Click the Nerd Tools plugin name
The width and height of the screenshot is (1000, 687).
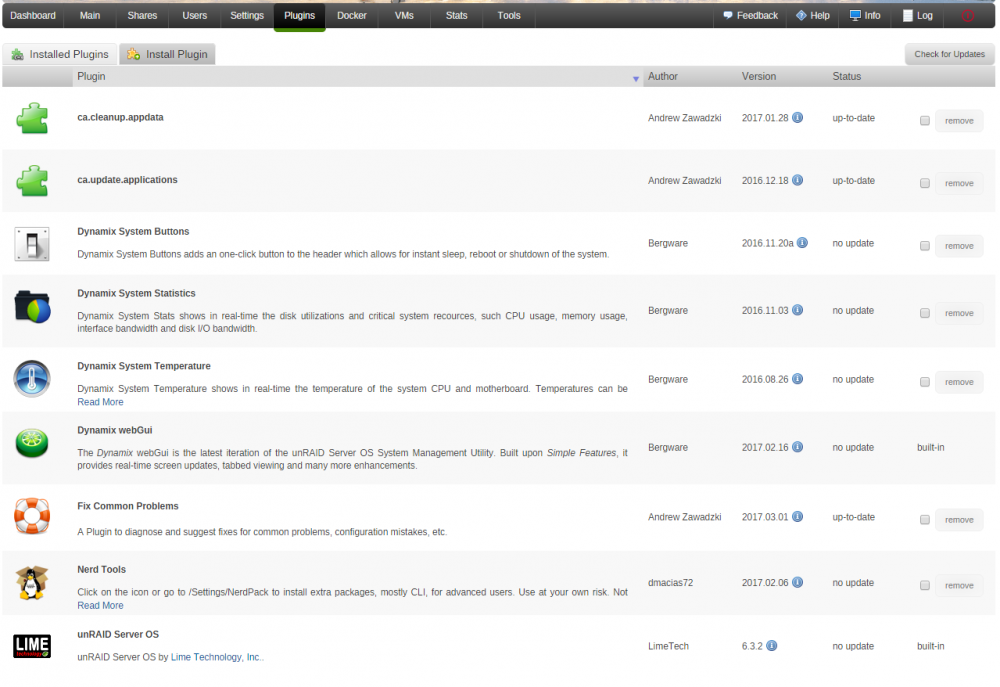pyautogui.click(x=101, y=569)
